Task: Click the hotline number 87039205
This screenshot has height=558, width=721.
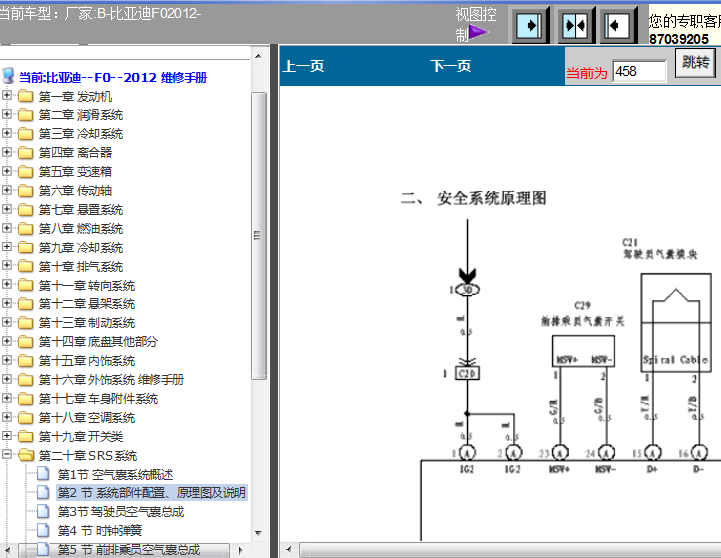Action: coord(679,39)
